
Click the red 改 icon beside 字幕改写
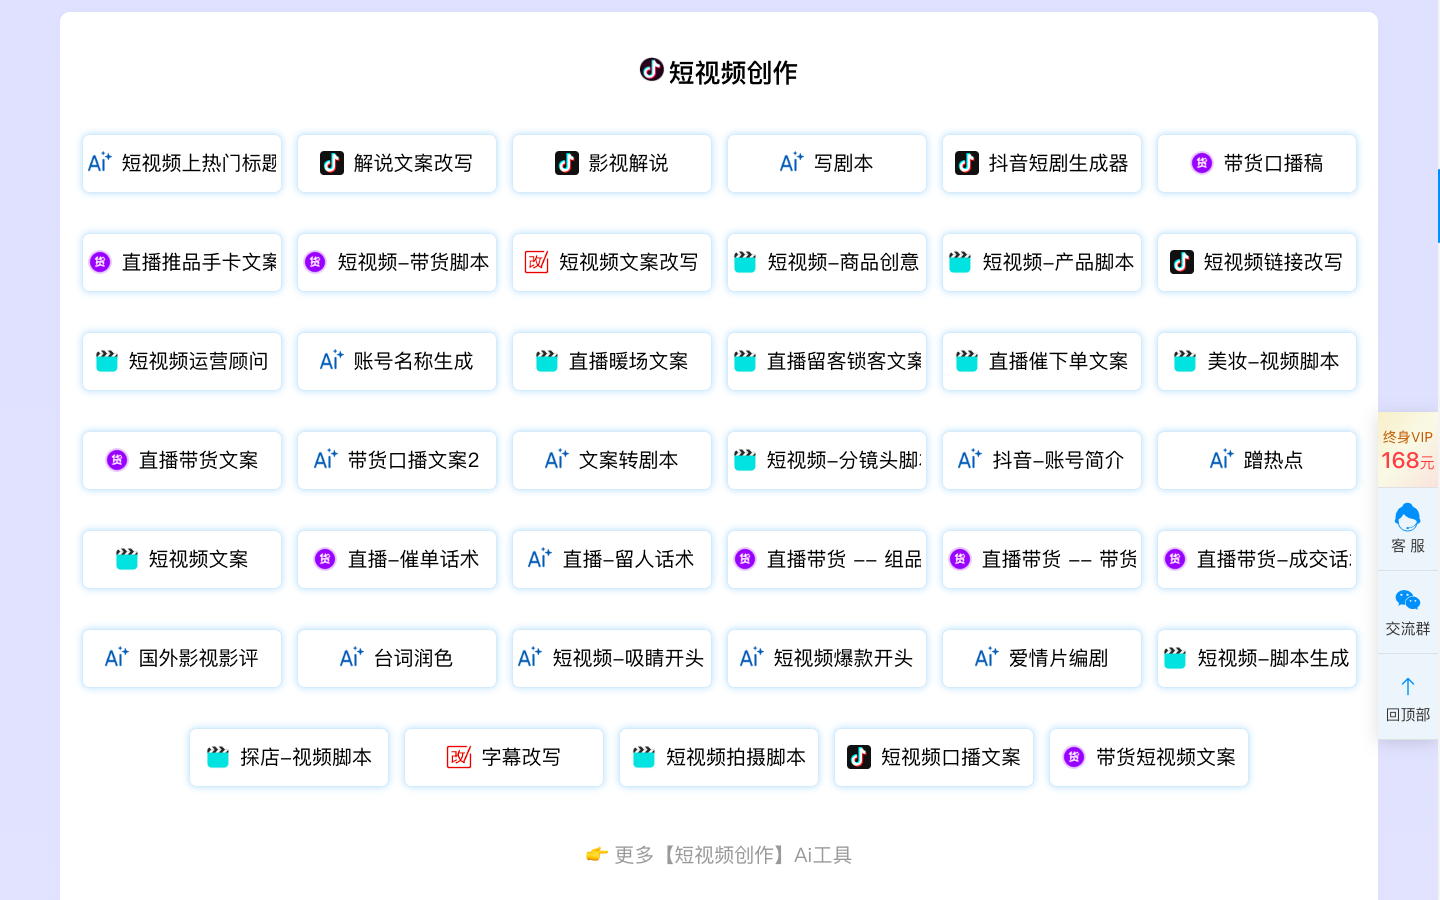click(459, 757)
